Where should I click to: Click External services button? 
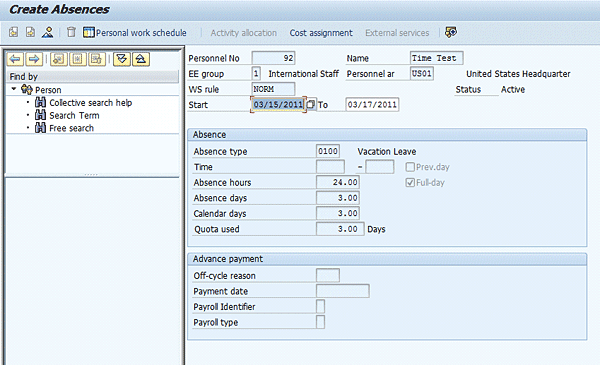point(397,33)
